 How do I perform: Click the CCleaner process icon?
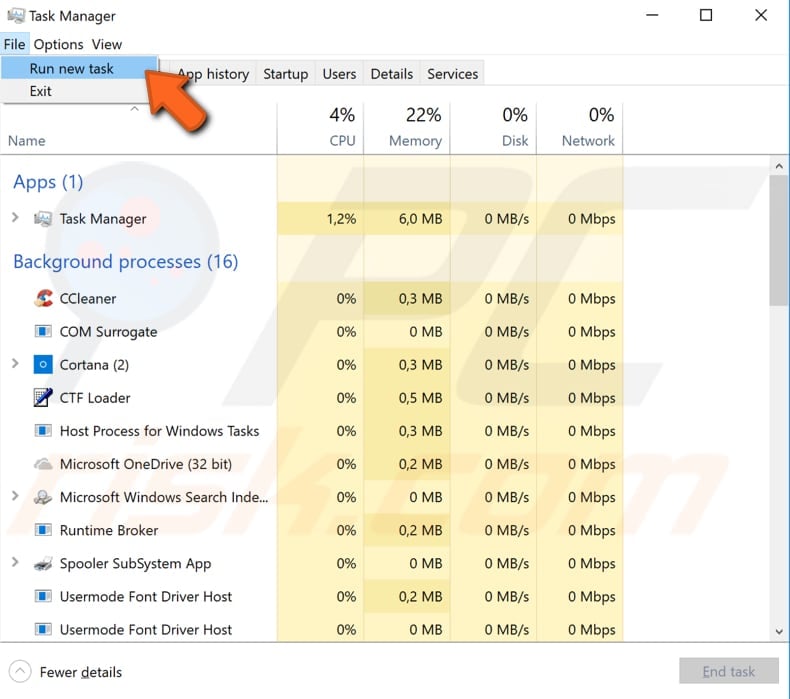click(x=43, y=298)
